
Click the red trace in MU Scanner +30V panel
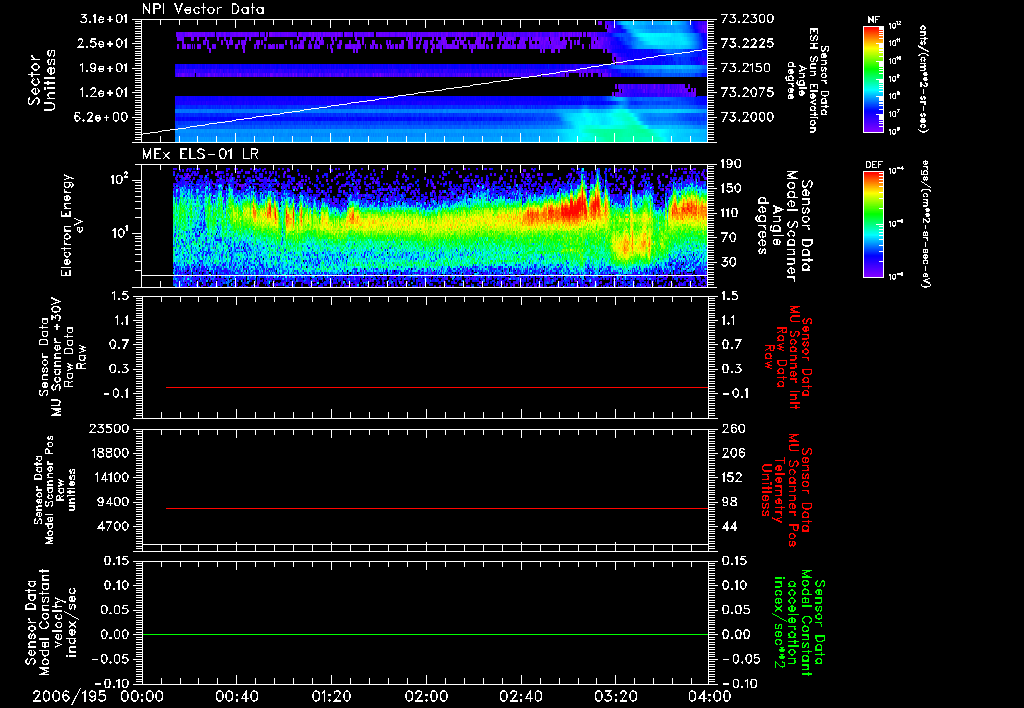(437, 387)
